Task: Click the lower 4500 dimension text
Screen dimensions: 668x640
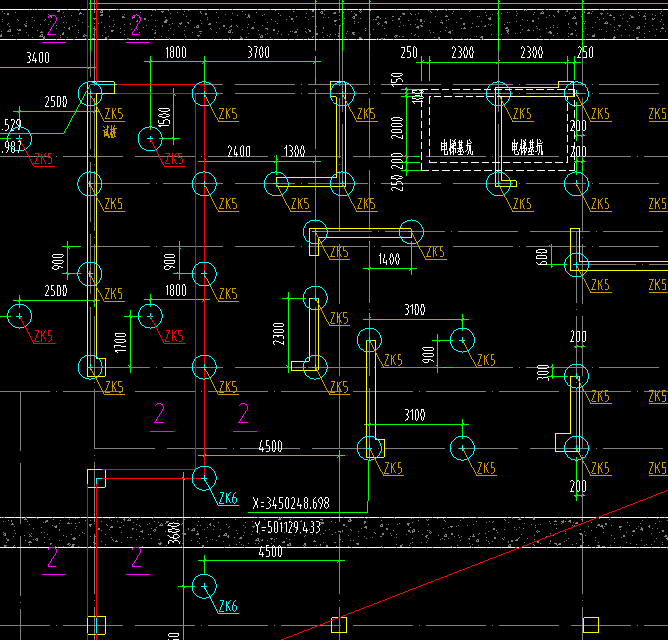Action: (x=271, y=552)
